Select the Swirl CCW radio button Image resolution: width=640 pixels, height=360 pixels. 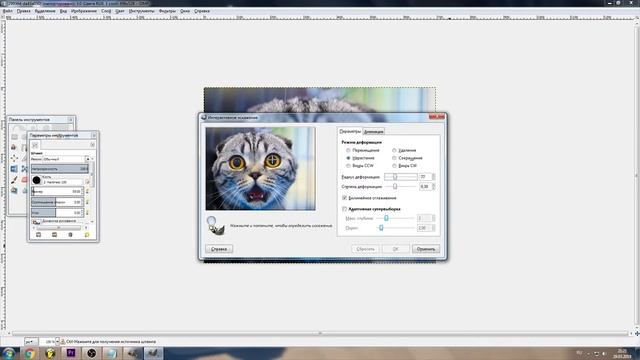click(x=348, y=166)
